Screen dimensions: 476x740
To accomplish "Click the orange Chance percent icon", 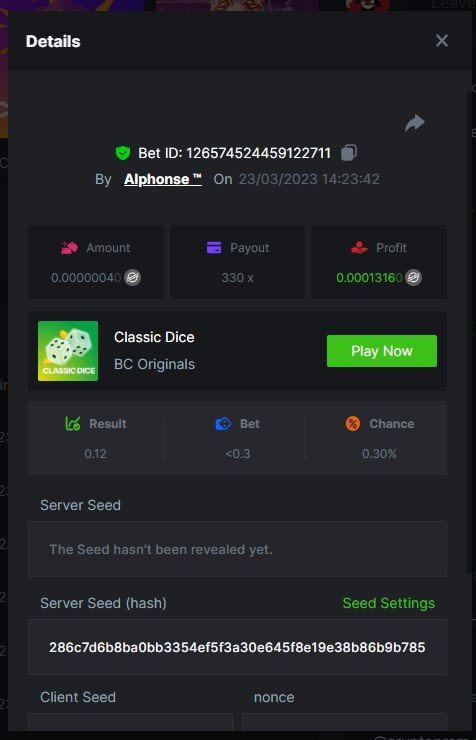I will pos(353,424).
